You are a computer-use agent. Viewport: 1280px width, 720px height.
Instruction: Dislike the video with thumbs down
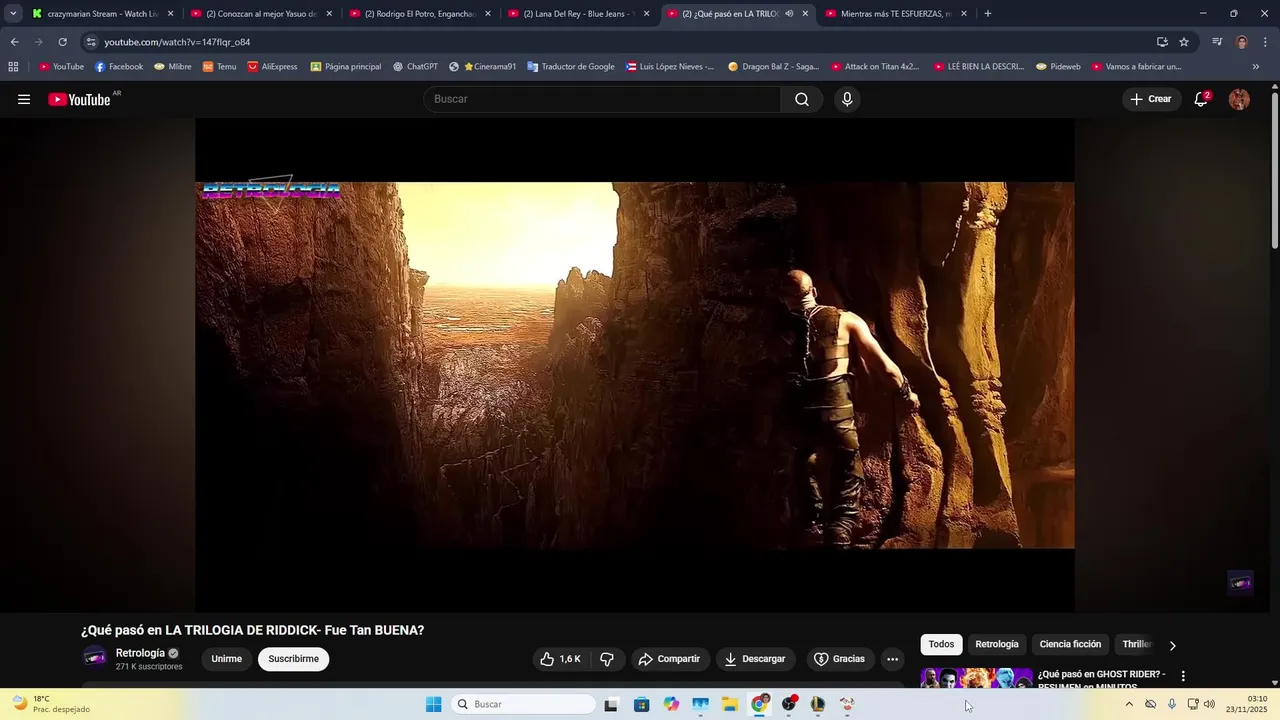pyautogui.click(x=607, y=659)
